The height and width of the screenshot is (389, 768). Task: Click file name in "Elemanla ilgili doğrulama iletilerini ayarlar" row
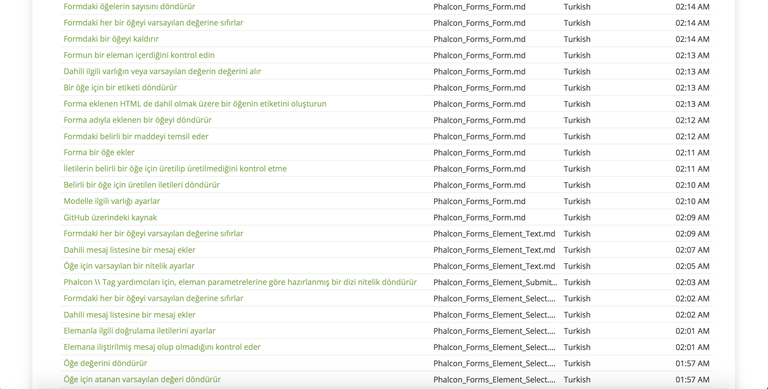pos(494,331)
